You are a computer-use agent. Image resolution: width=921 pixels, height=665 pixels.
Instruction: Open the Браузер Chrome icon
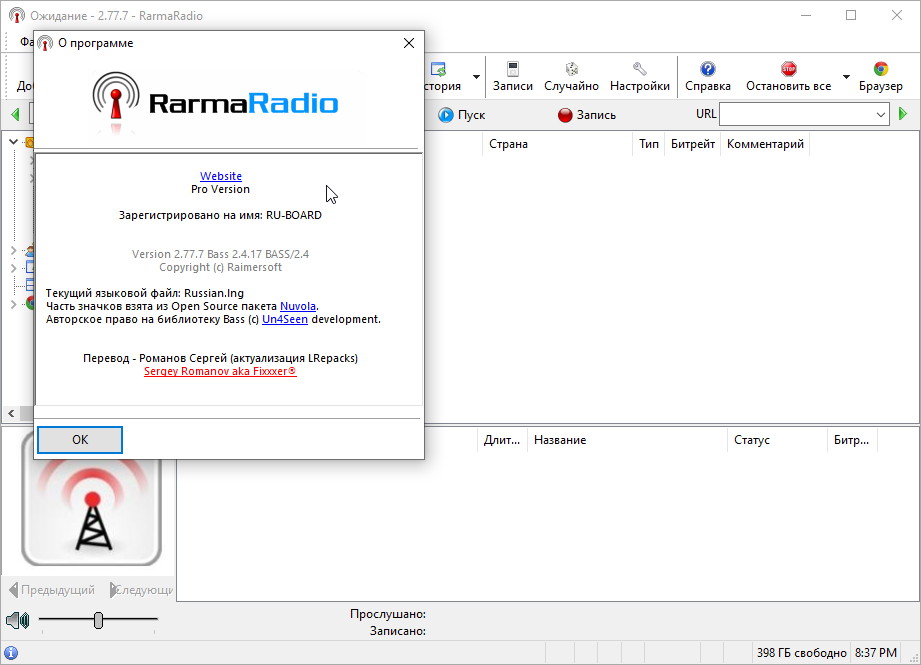point(880,69)
